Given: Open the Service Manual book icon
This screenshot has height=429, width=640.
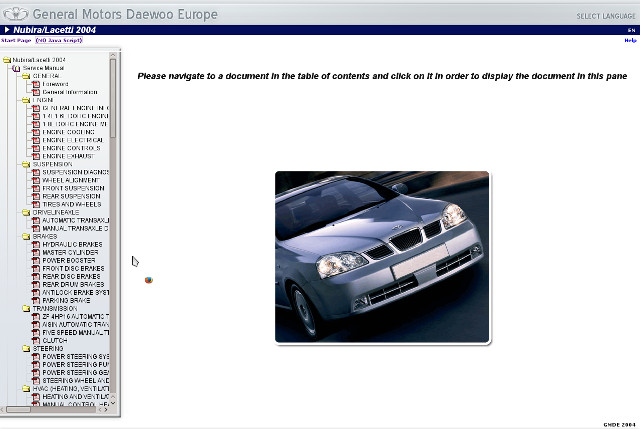Looking at the screenshot, I should click(x=17, y=67).
